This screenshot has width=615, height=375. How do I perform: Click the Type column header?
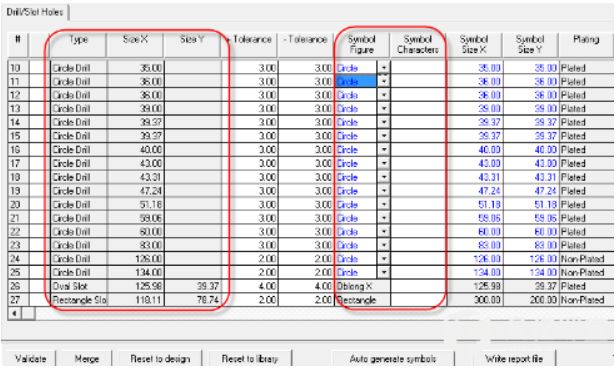tap(78, 44)
